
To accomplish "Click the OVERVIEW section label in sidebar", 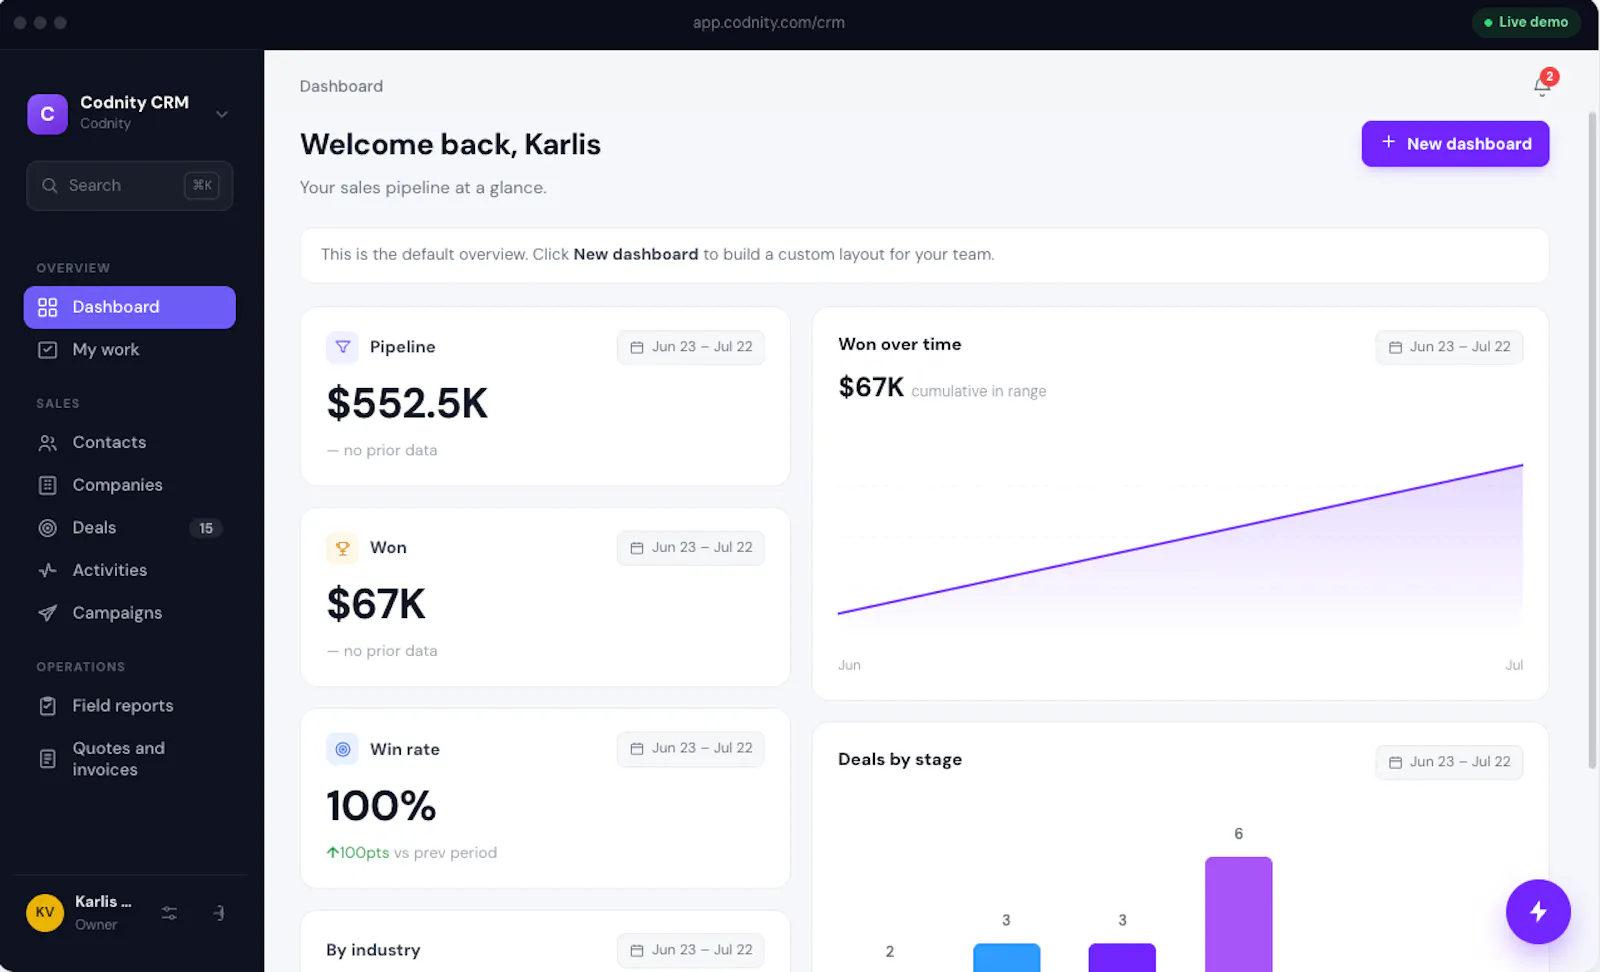I will point(73,268).
